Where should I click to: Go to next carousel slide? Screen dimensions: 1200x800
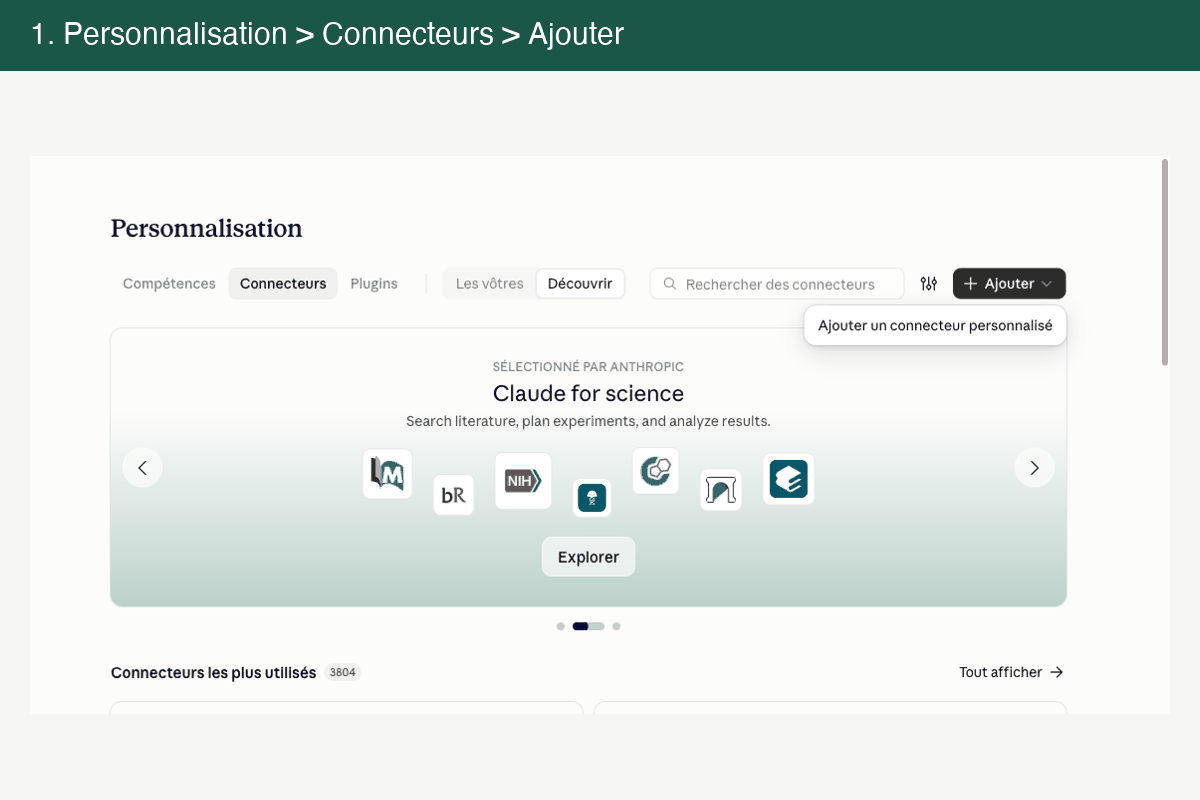pyautogui.click(x=1035, y=467)
